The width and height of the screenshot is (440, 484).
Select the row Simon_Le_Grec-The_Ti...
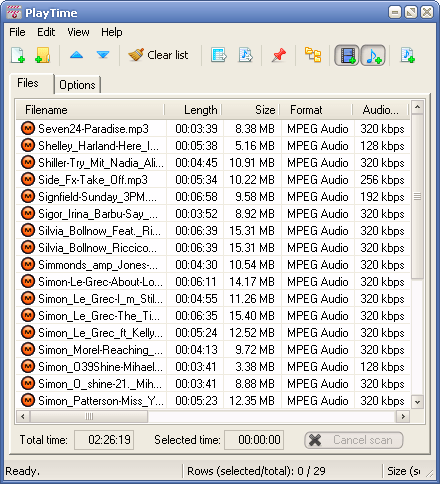click(x=213, y=316)
